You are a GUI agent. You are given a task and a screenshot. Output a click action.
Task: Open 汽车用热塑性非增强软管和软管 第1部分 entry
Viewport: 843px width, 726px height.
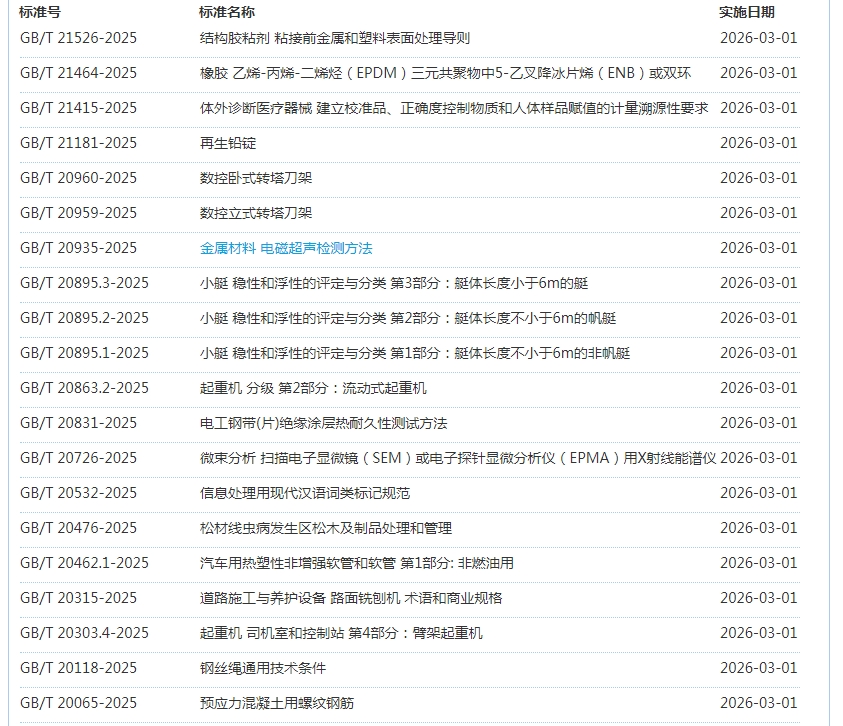tap(357, 563)
